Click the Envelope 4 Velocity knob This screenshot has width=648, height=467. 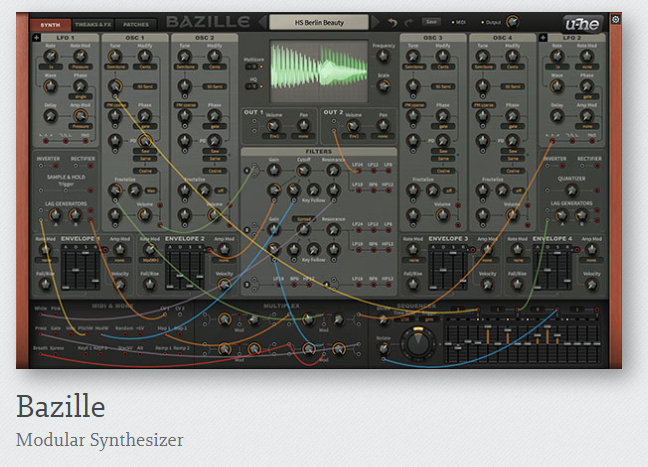pyautogui.click(x=591, y=284)
